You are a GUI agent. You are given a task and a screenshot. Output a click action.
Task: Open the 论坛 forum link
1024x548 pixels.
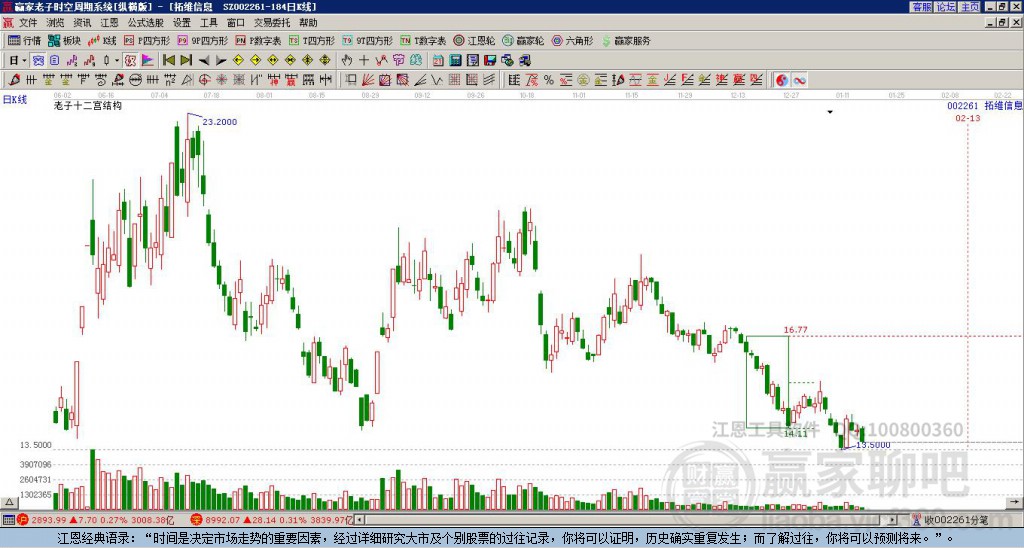945,7
